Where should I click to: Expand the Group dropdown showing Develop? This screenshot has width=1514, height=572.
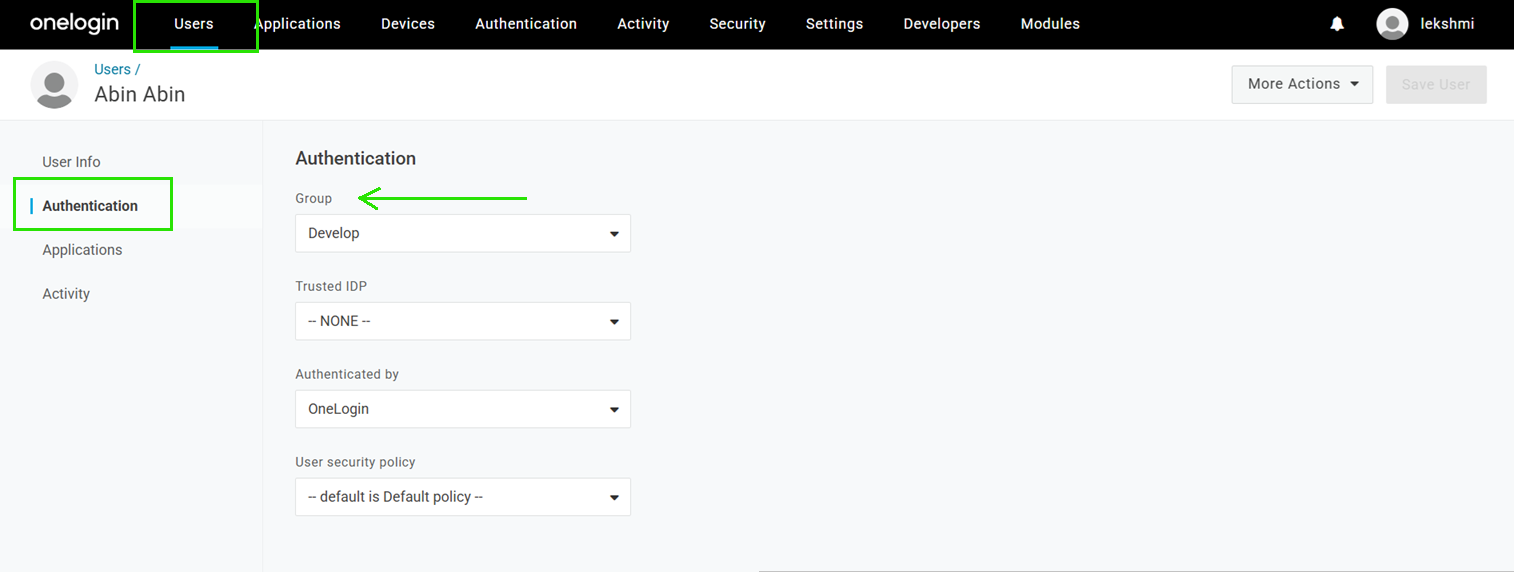click(463, 233)
